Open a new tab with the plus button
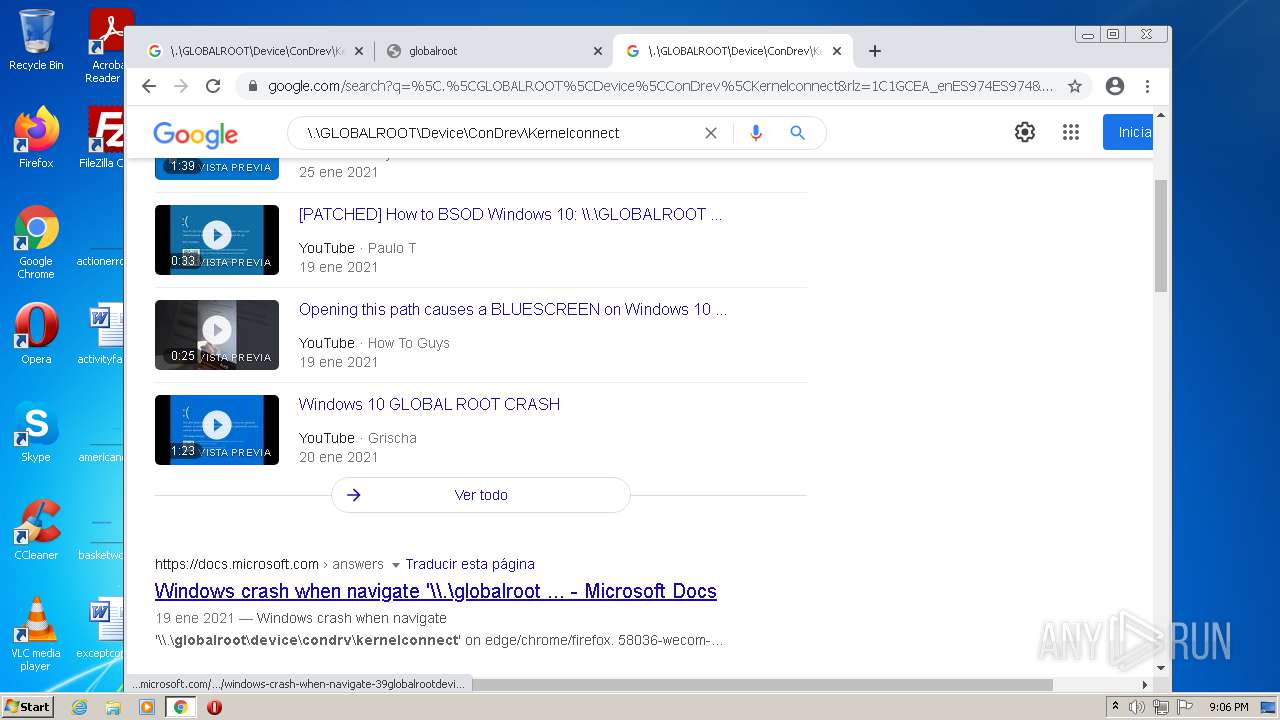This screenshot has height=720, width=1280. 875,51
